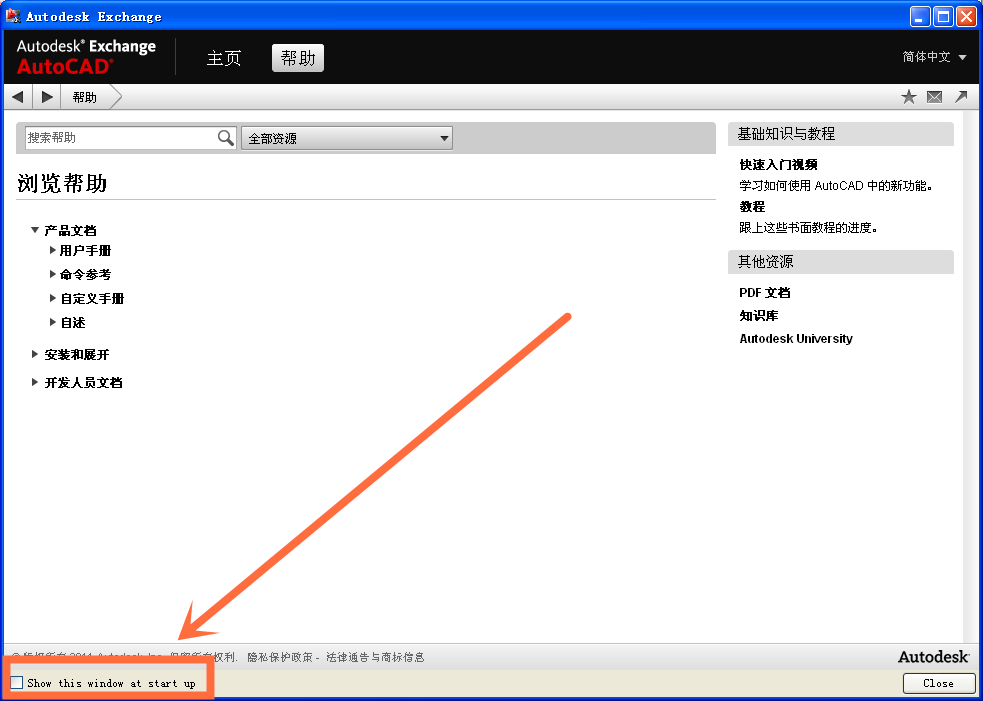
Task: Maximize the Autodesk Exchange window
Action: pos(943,16)
